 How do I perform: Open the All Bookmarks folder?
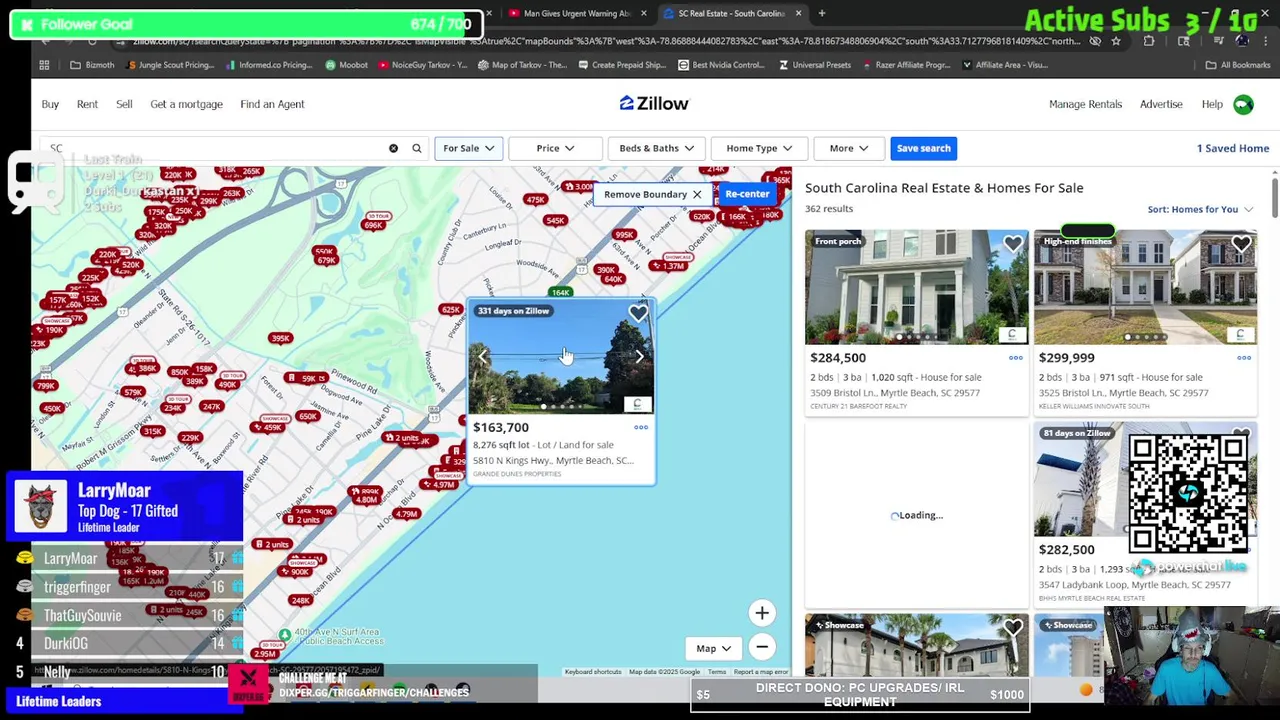pos(1238,65)
